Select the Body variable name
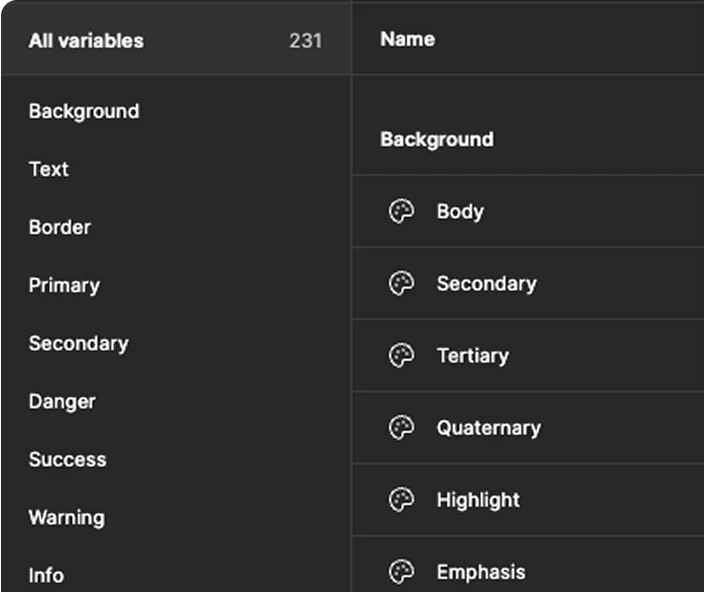 point(460,212)
